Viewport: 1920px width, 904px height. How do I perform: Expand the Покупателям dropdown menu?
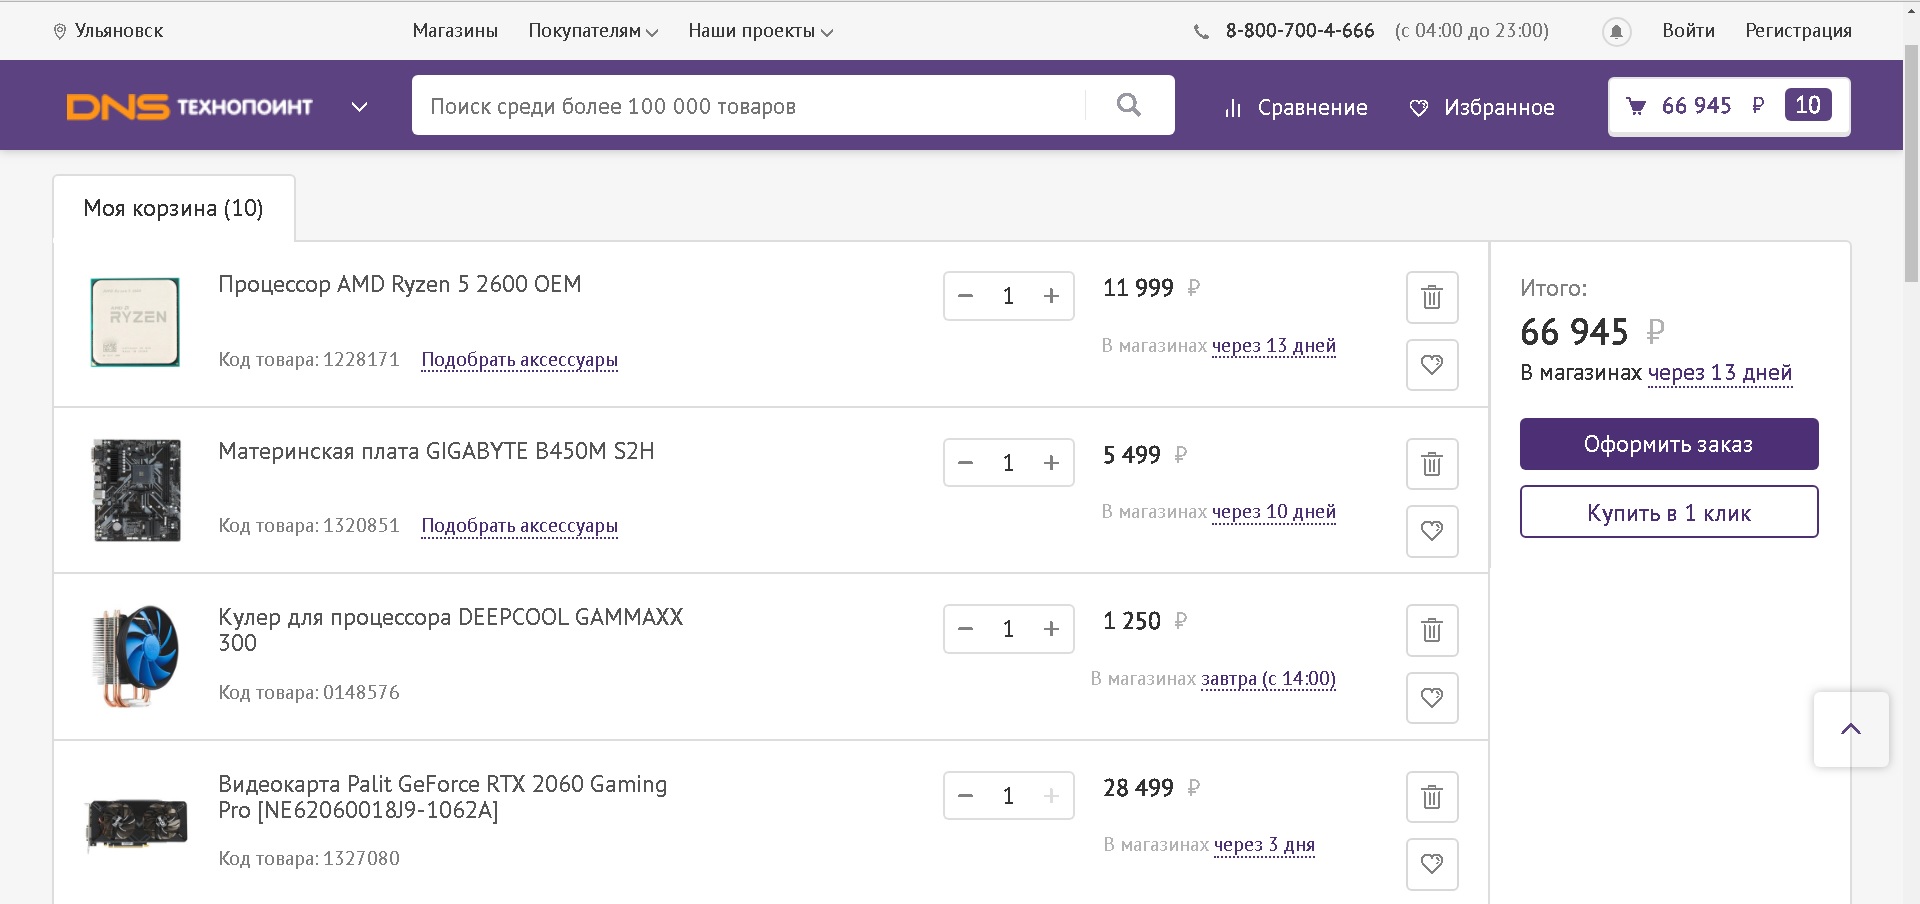[593, 31]
